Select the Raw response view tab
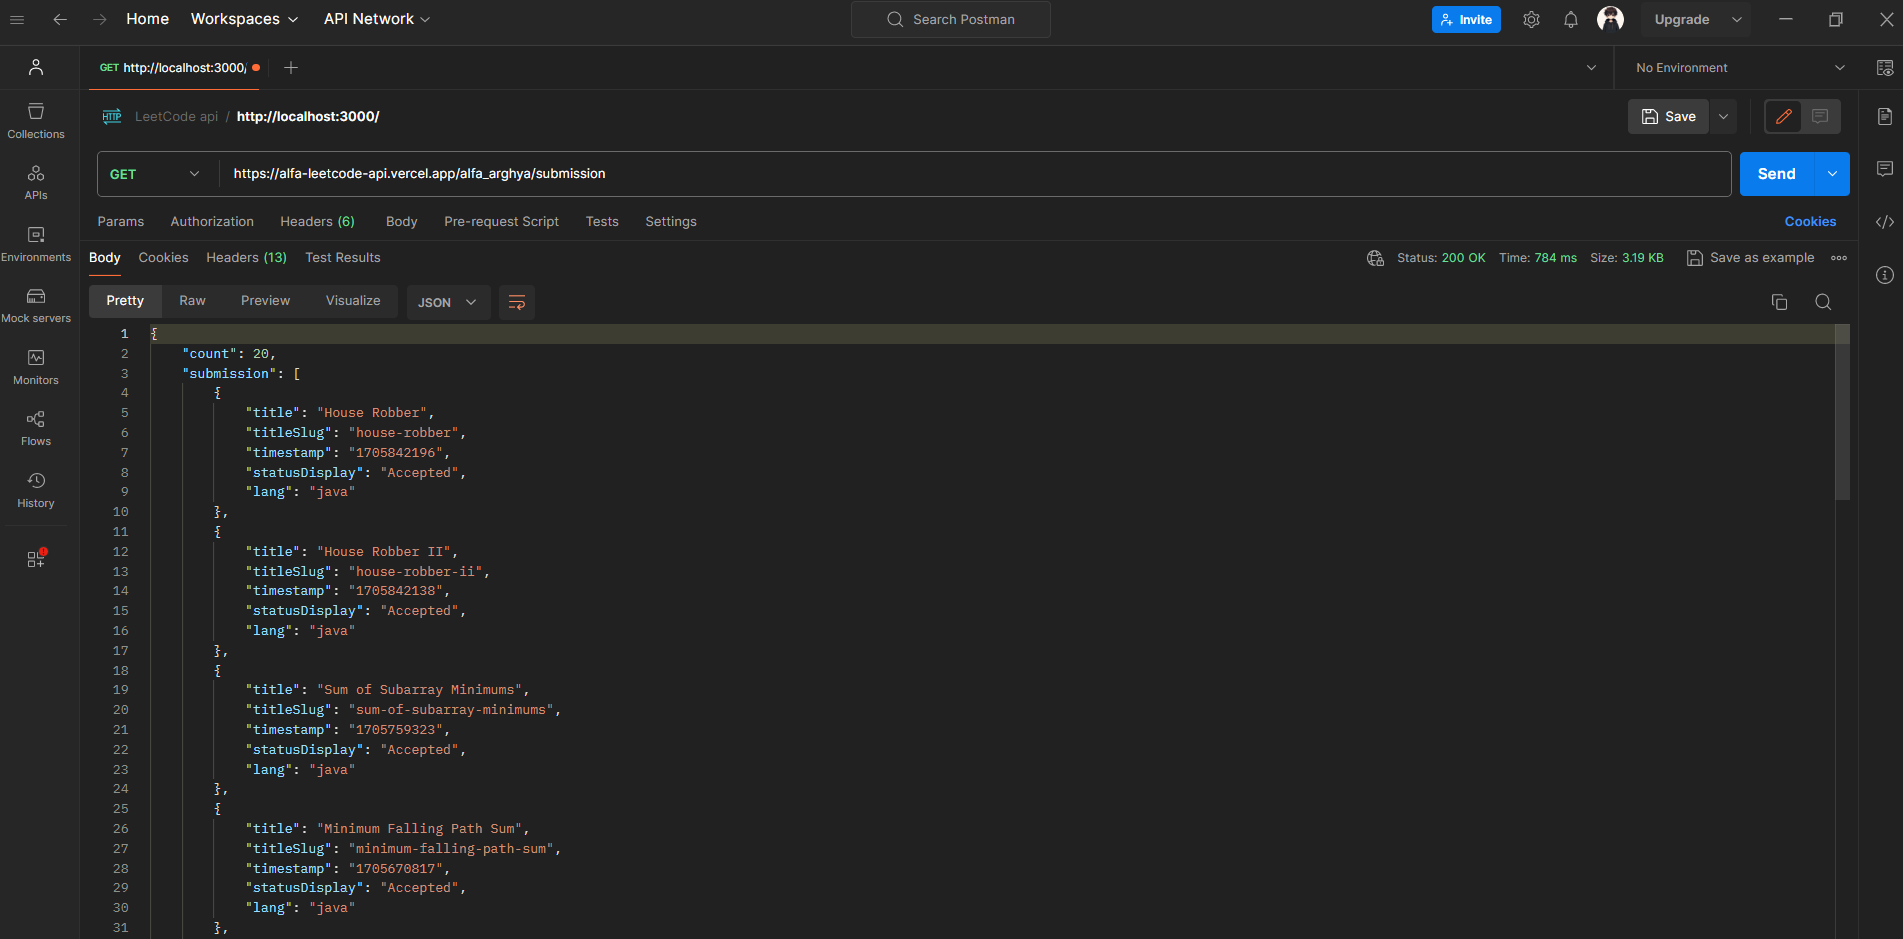This screenshot has height=939, width=1903. tap(192, 301)
